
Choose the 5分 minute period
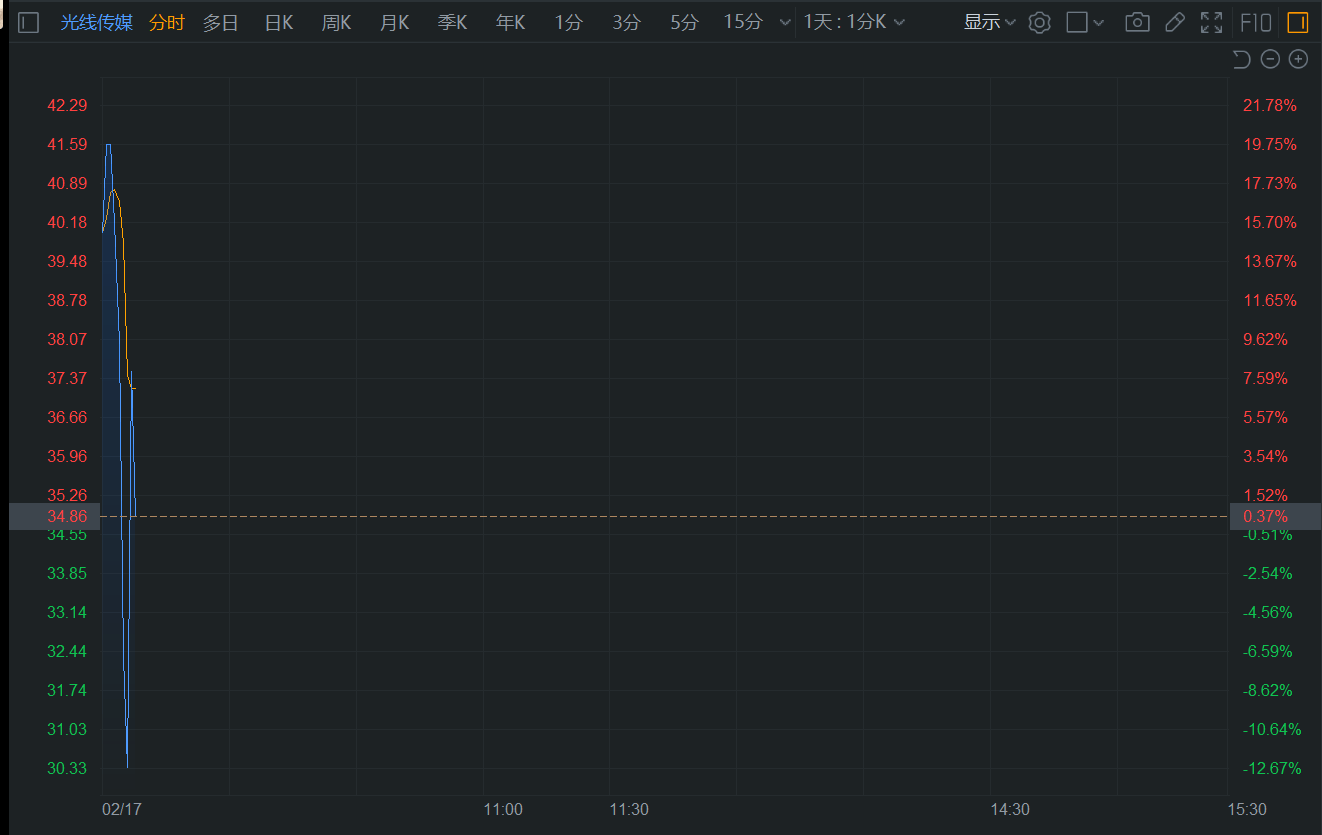(684, 22)
